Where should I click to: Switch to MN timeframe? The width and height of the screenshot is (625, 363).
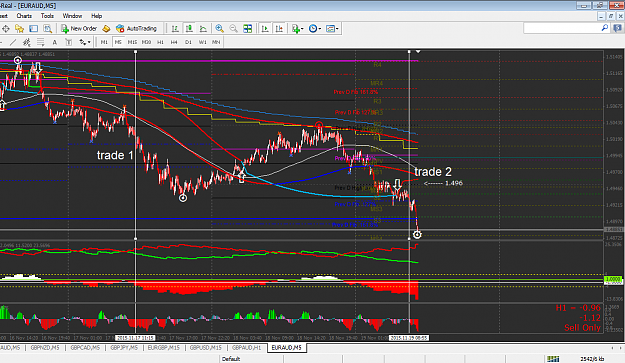[216, 42]
